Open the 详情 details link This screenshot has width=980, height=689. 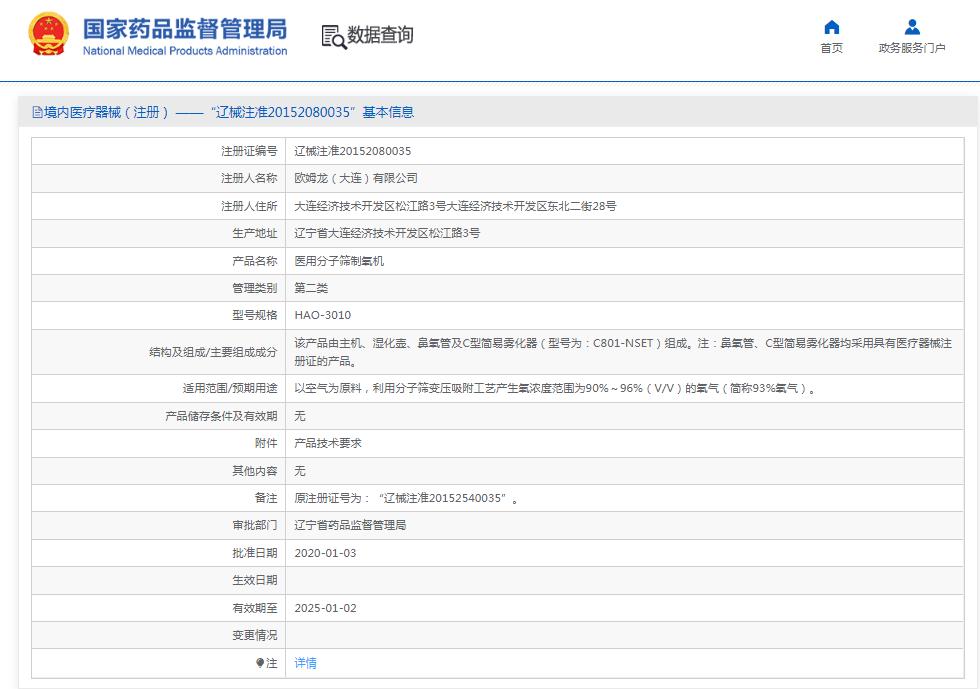tap(305, 663)
